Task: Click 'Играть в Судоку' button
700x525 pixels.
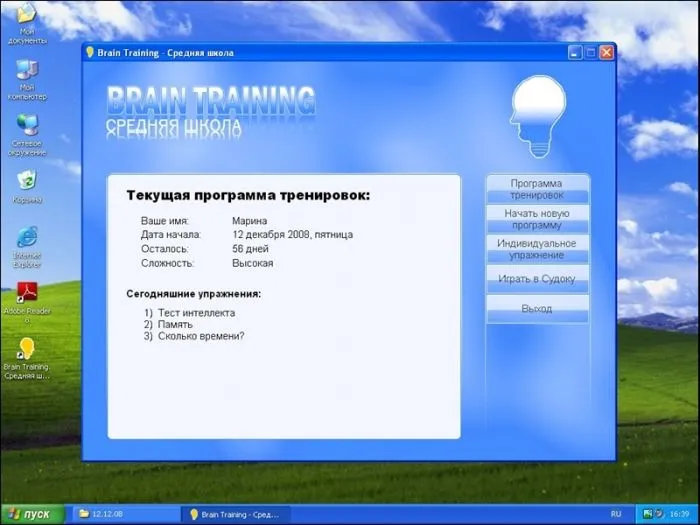Action: tap(537, 279)
